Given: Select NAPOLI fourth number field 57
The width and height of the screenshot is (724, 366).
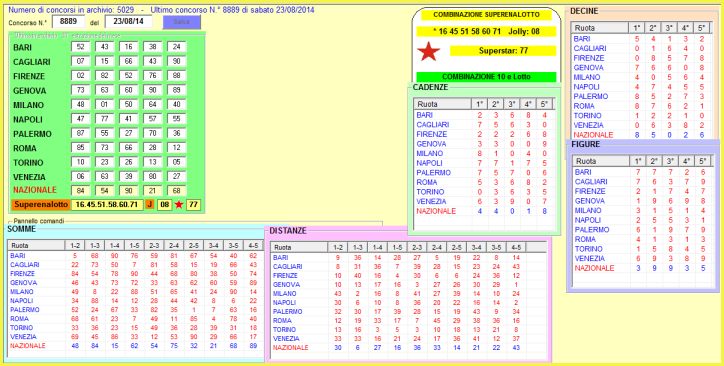Looking at the screenshot, I should tap(152, 119).
